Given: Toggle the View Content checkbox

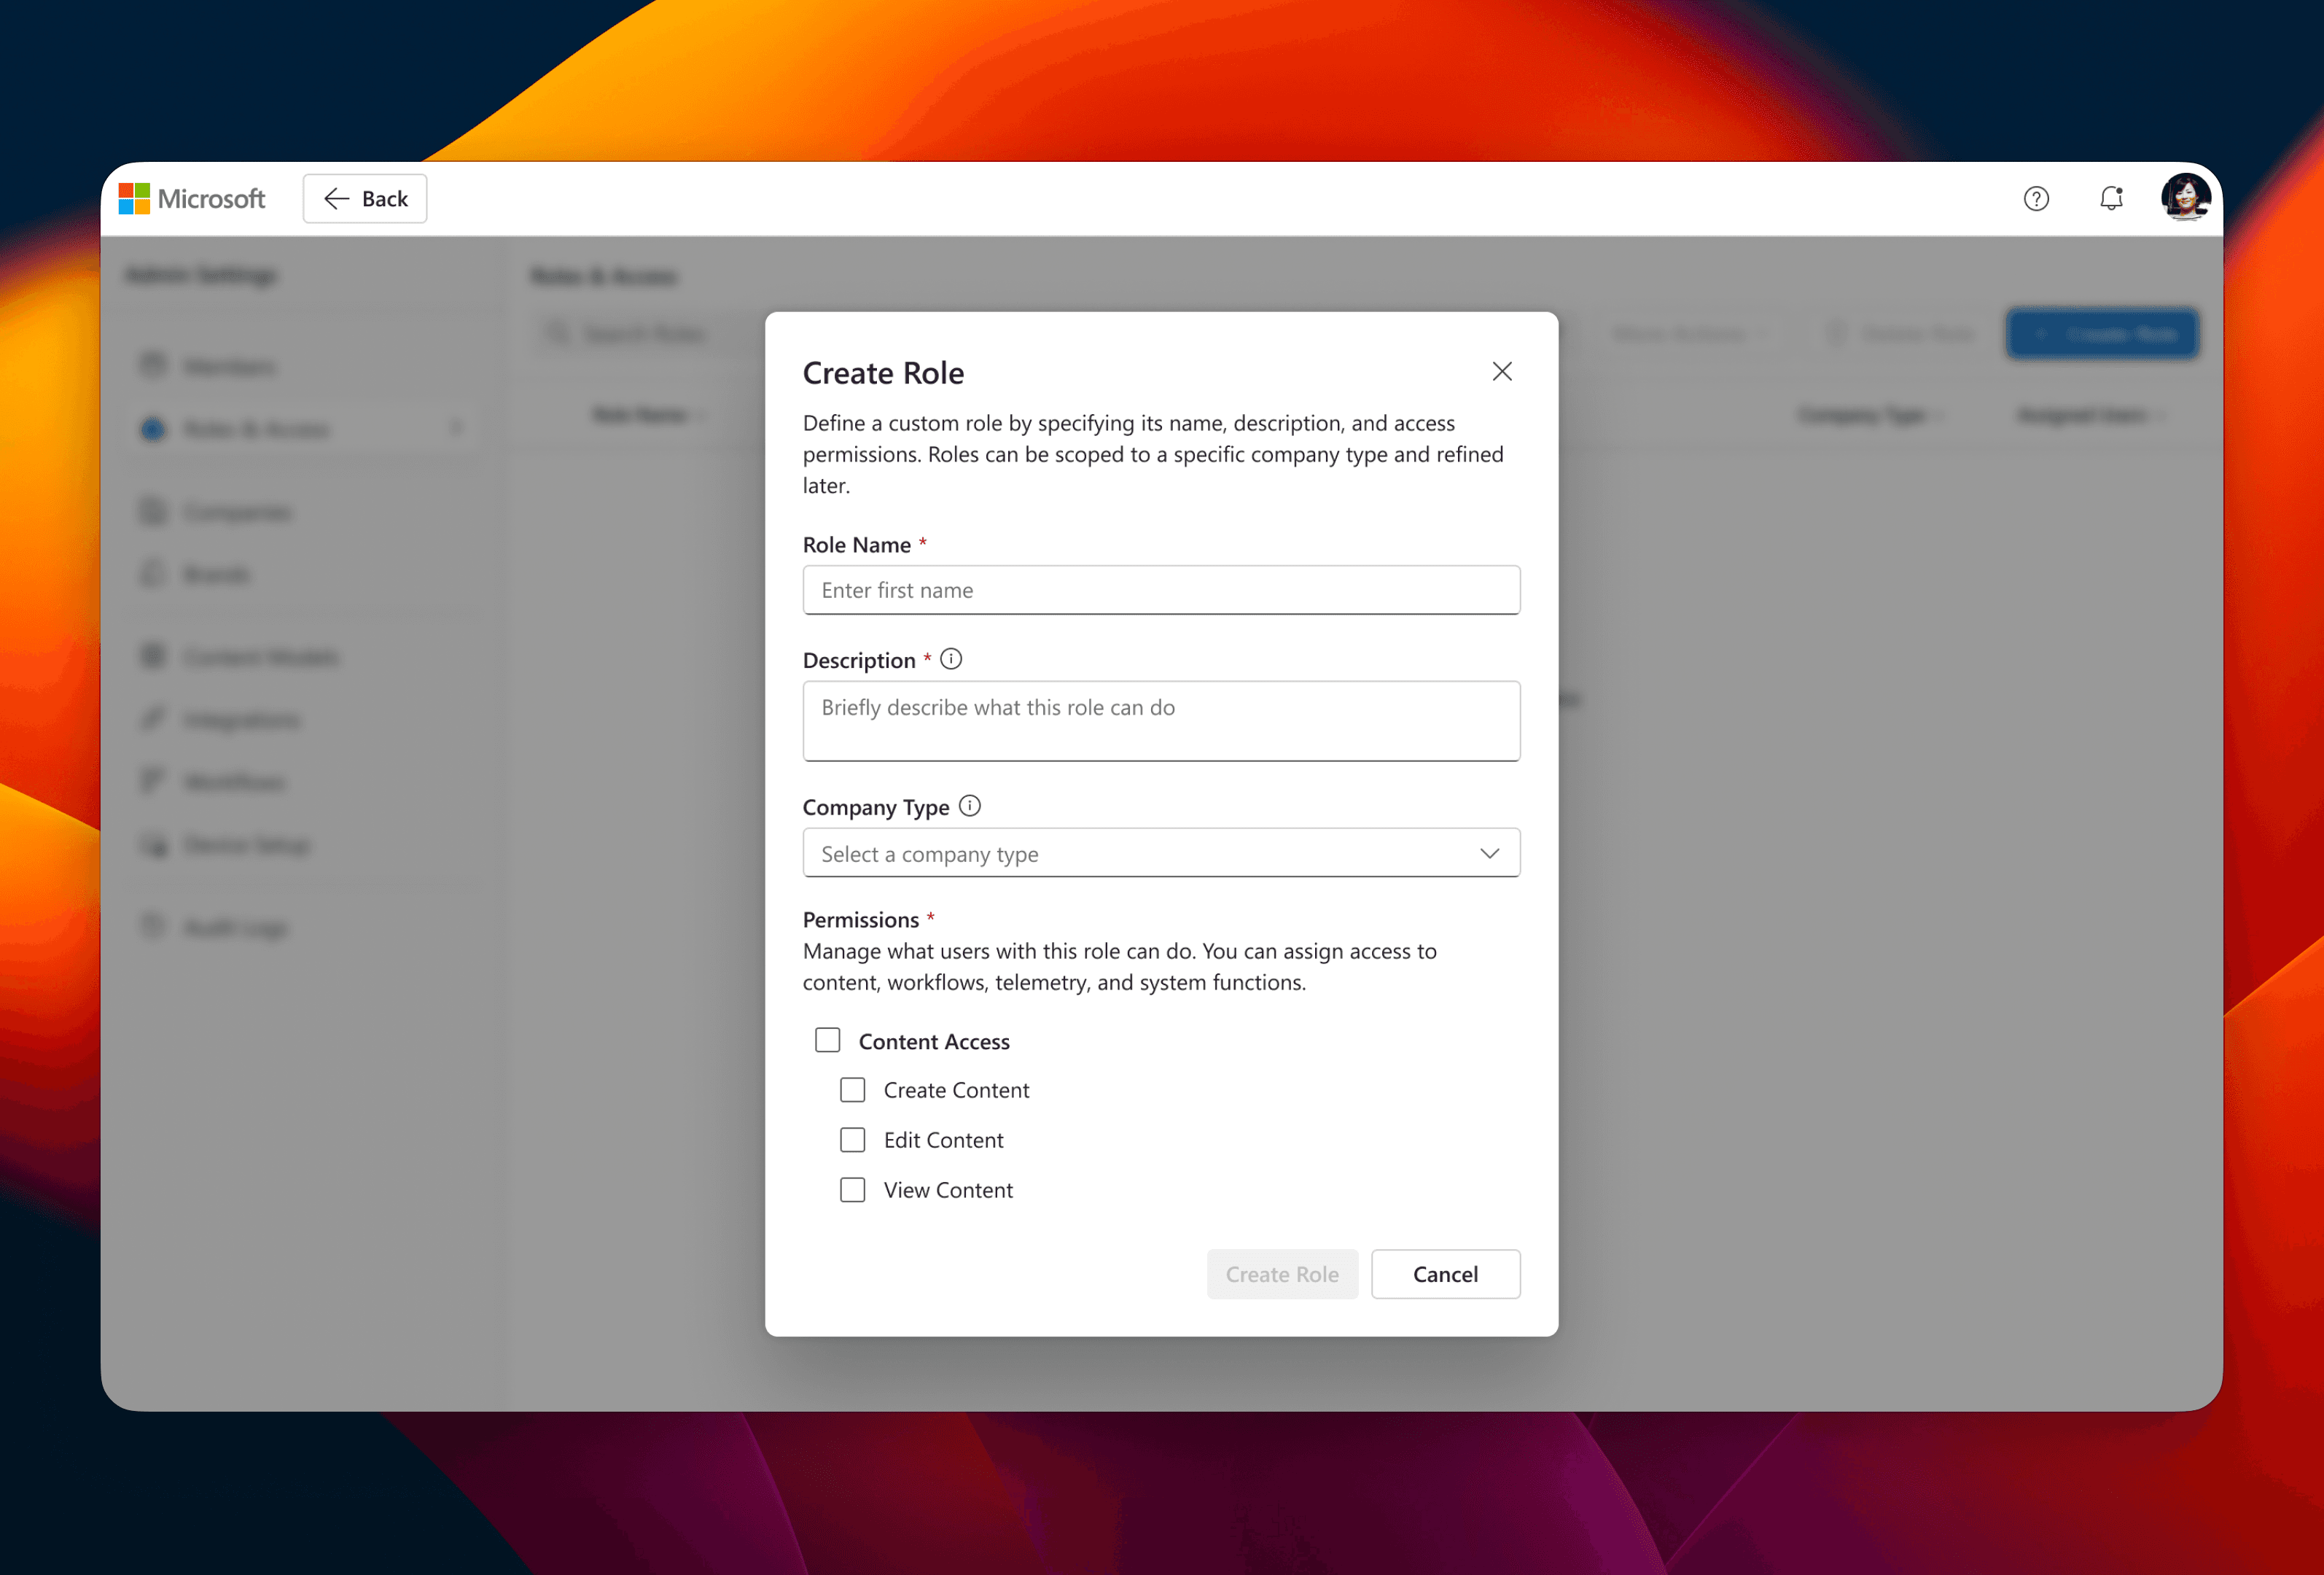Looking at the screenshot, I should click(x=853, y=1190).
